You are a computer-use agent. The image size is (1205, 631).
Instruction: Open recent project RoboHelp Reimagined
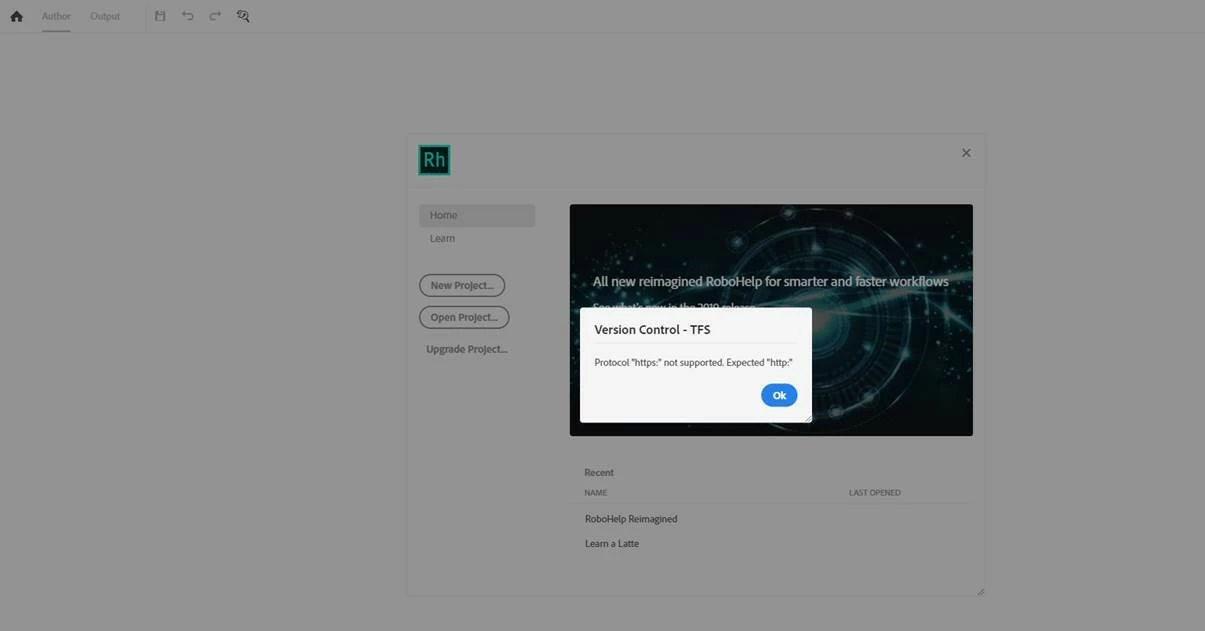631,519
